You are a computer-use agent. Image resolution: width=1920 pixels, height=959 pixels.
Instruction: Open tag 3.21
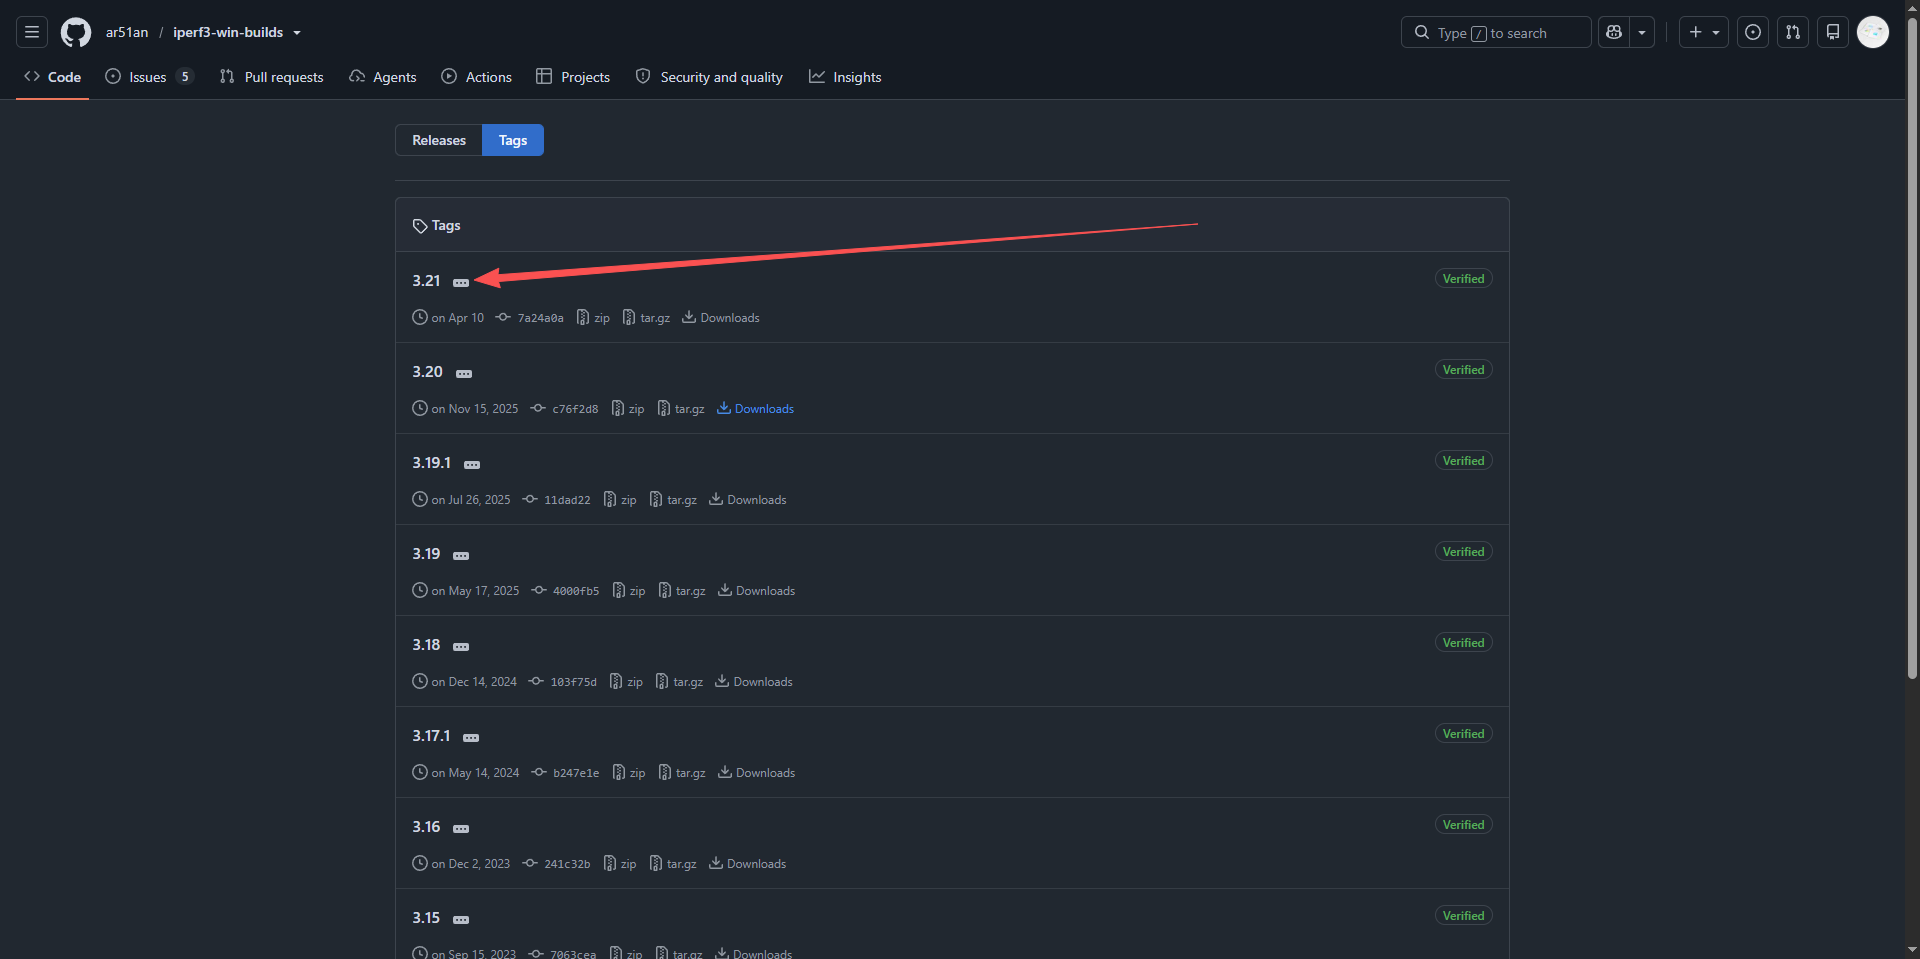(426, 281)
